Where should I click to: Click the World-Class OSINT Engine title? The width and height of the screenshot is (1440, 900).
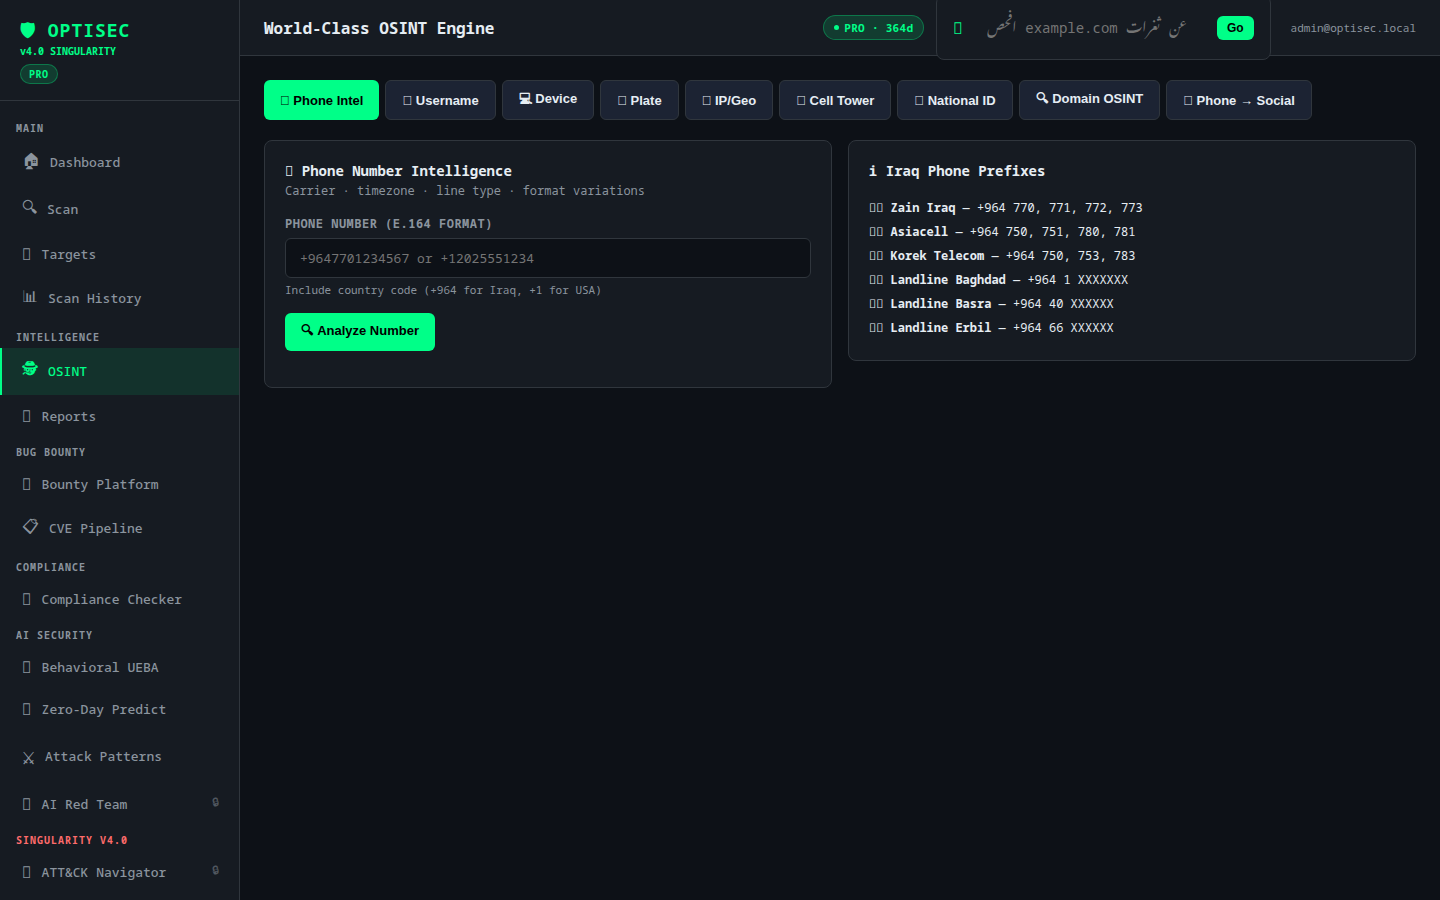point(379,28)
